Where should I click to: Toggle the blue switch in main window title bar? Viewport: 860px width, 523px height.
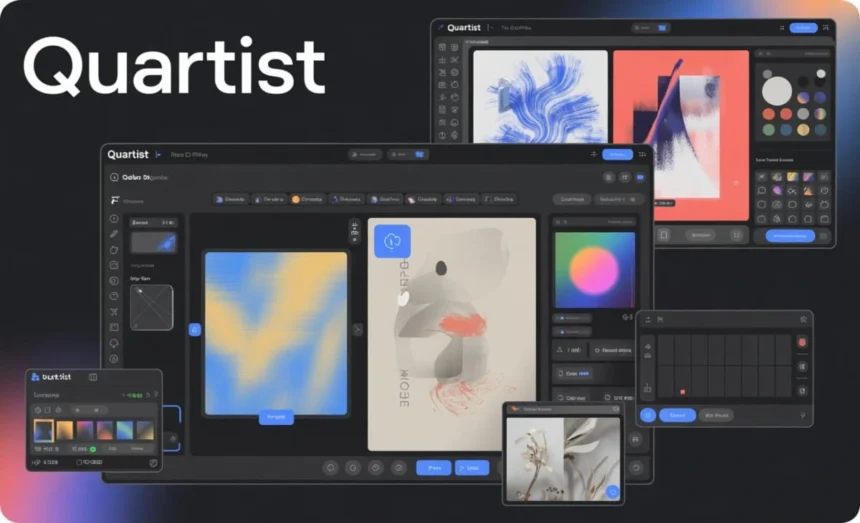click(x=420, y=155)
